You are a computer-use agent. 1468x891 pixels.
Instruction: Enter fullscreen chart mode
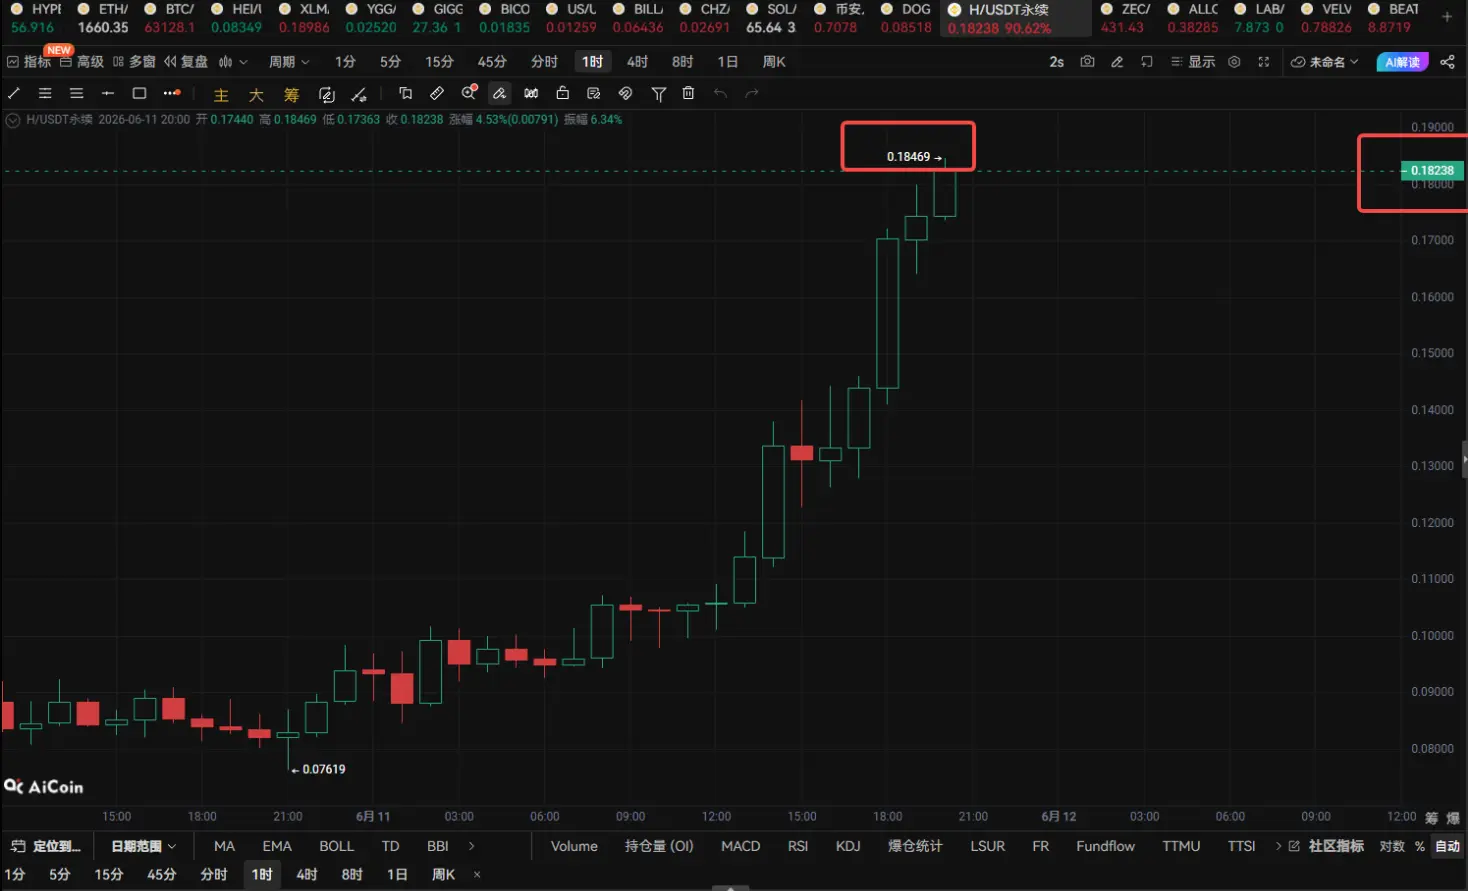coord(1264,62)
